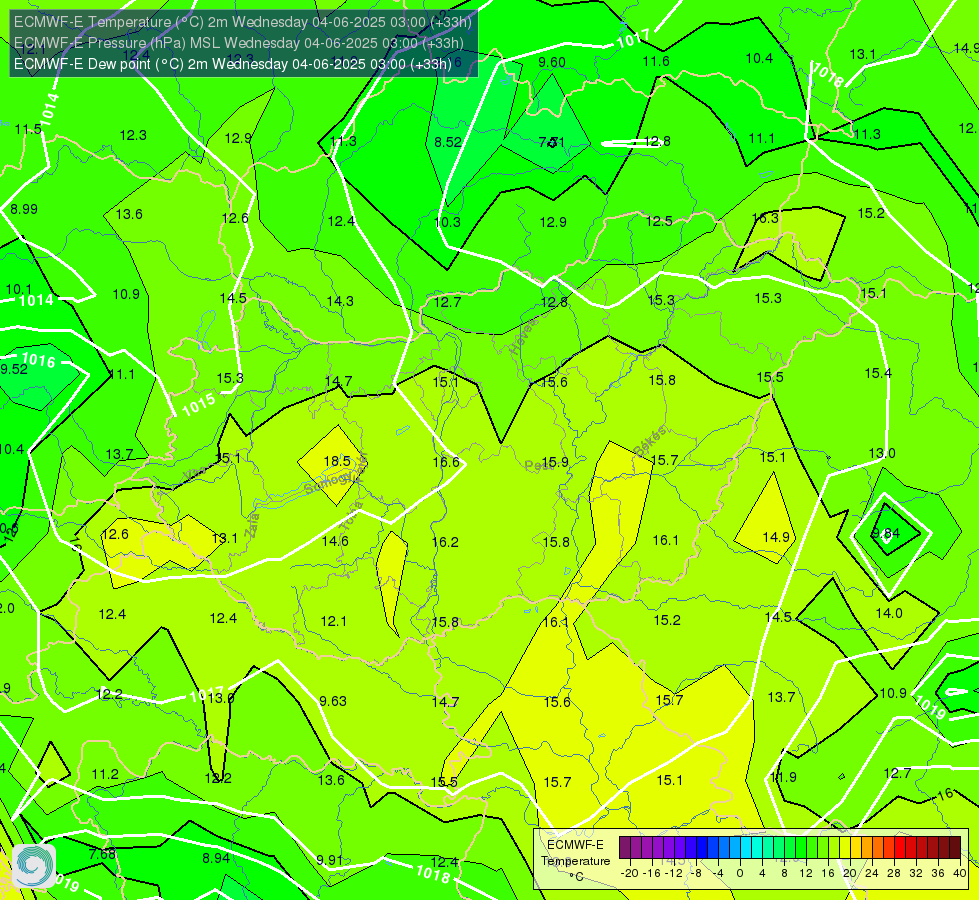The height and width of the screenshot is (900, 979).
Task: Click the 10.3 temperature value
Action: pyautogui.click(x=447, y=222)
